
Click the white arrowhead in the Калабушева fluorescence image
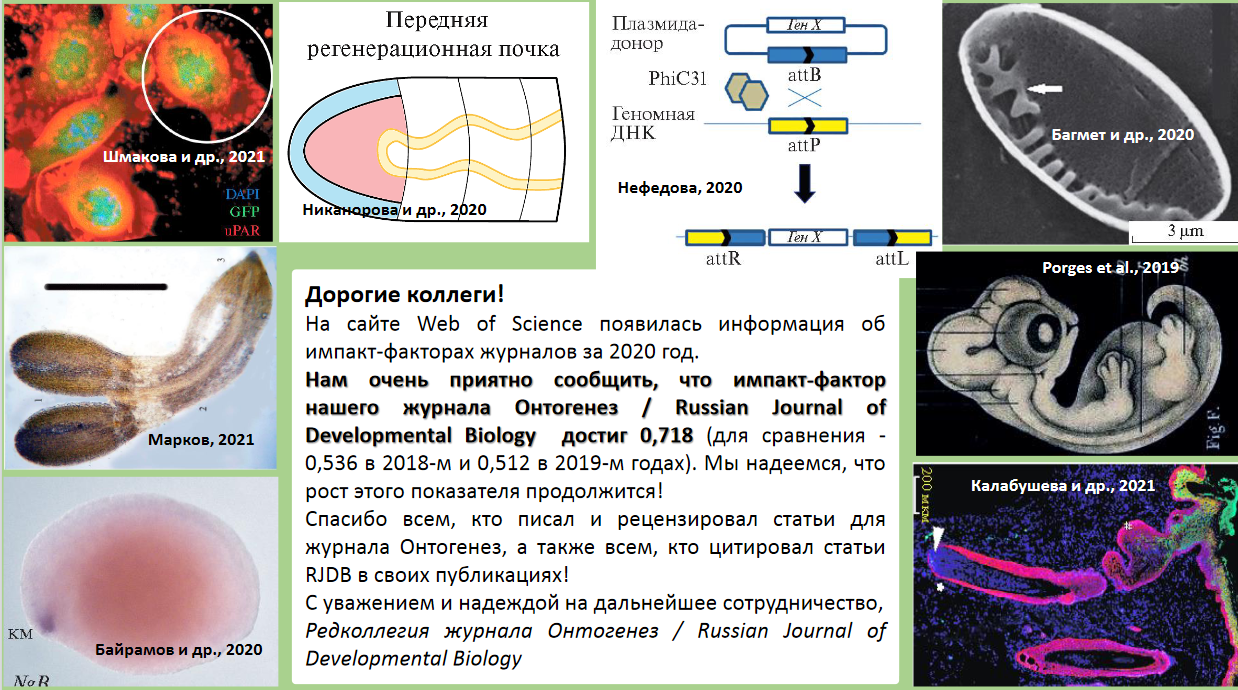click(x=934, y=539)
